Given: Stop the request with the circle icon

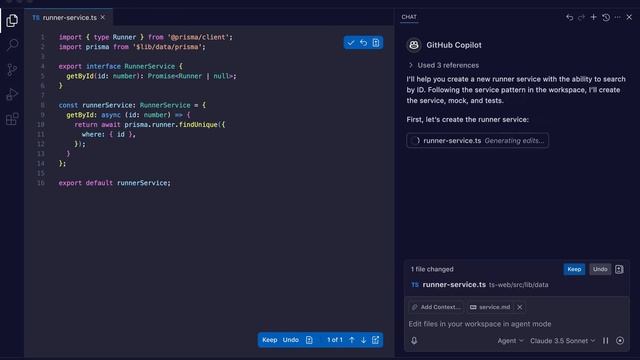Looking at the screenshot, I should click(x=620, y=340).
